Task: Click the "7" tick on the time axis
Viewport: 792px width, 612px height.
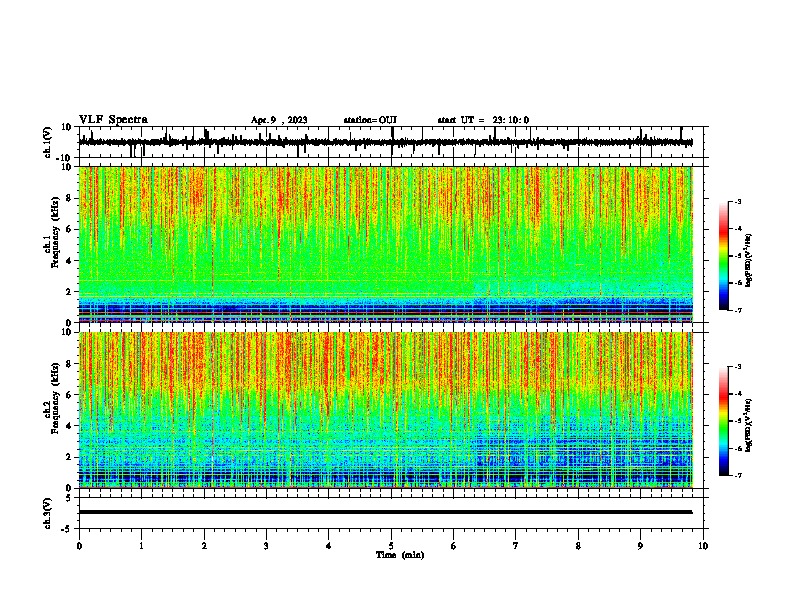Action: (516, 546)
